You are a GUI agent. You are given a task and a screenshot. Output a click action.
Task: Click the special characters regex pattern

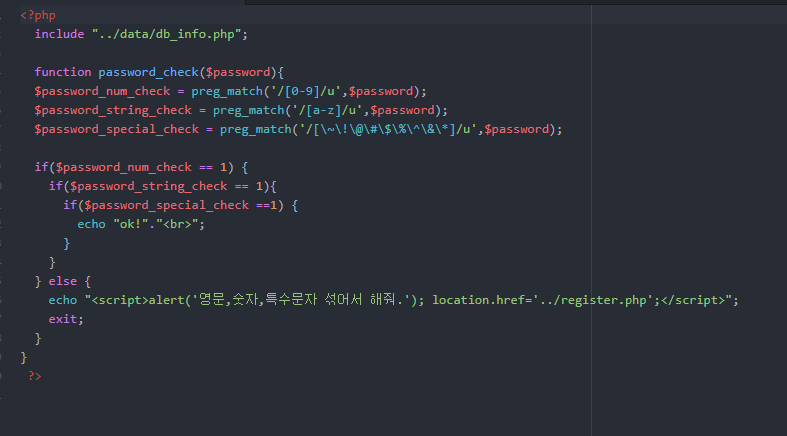coord(387,130)
